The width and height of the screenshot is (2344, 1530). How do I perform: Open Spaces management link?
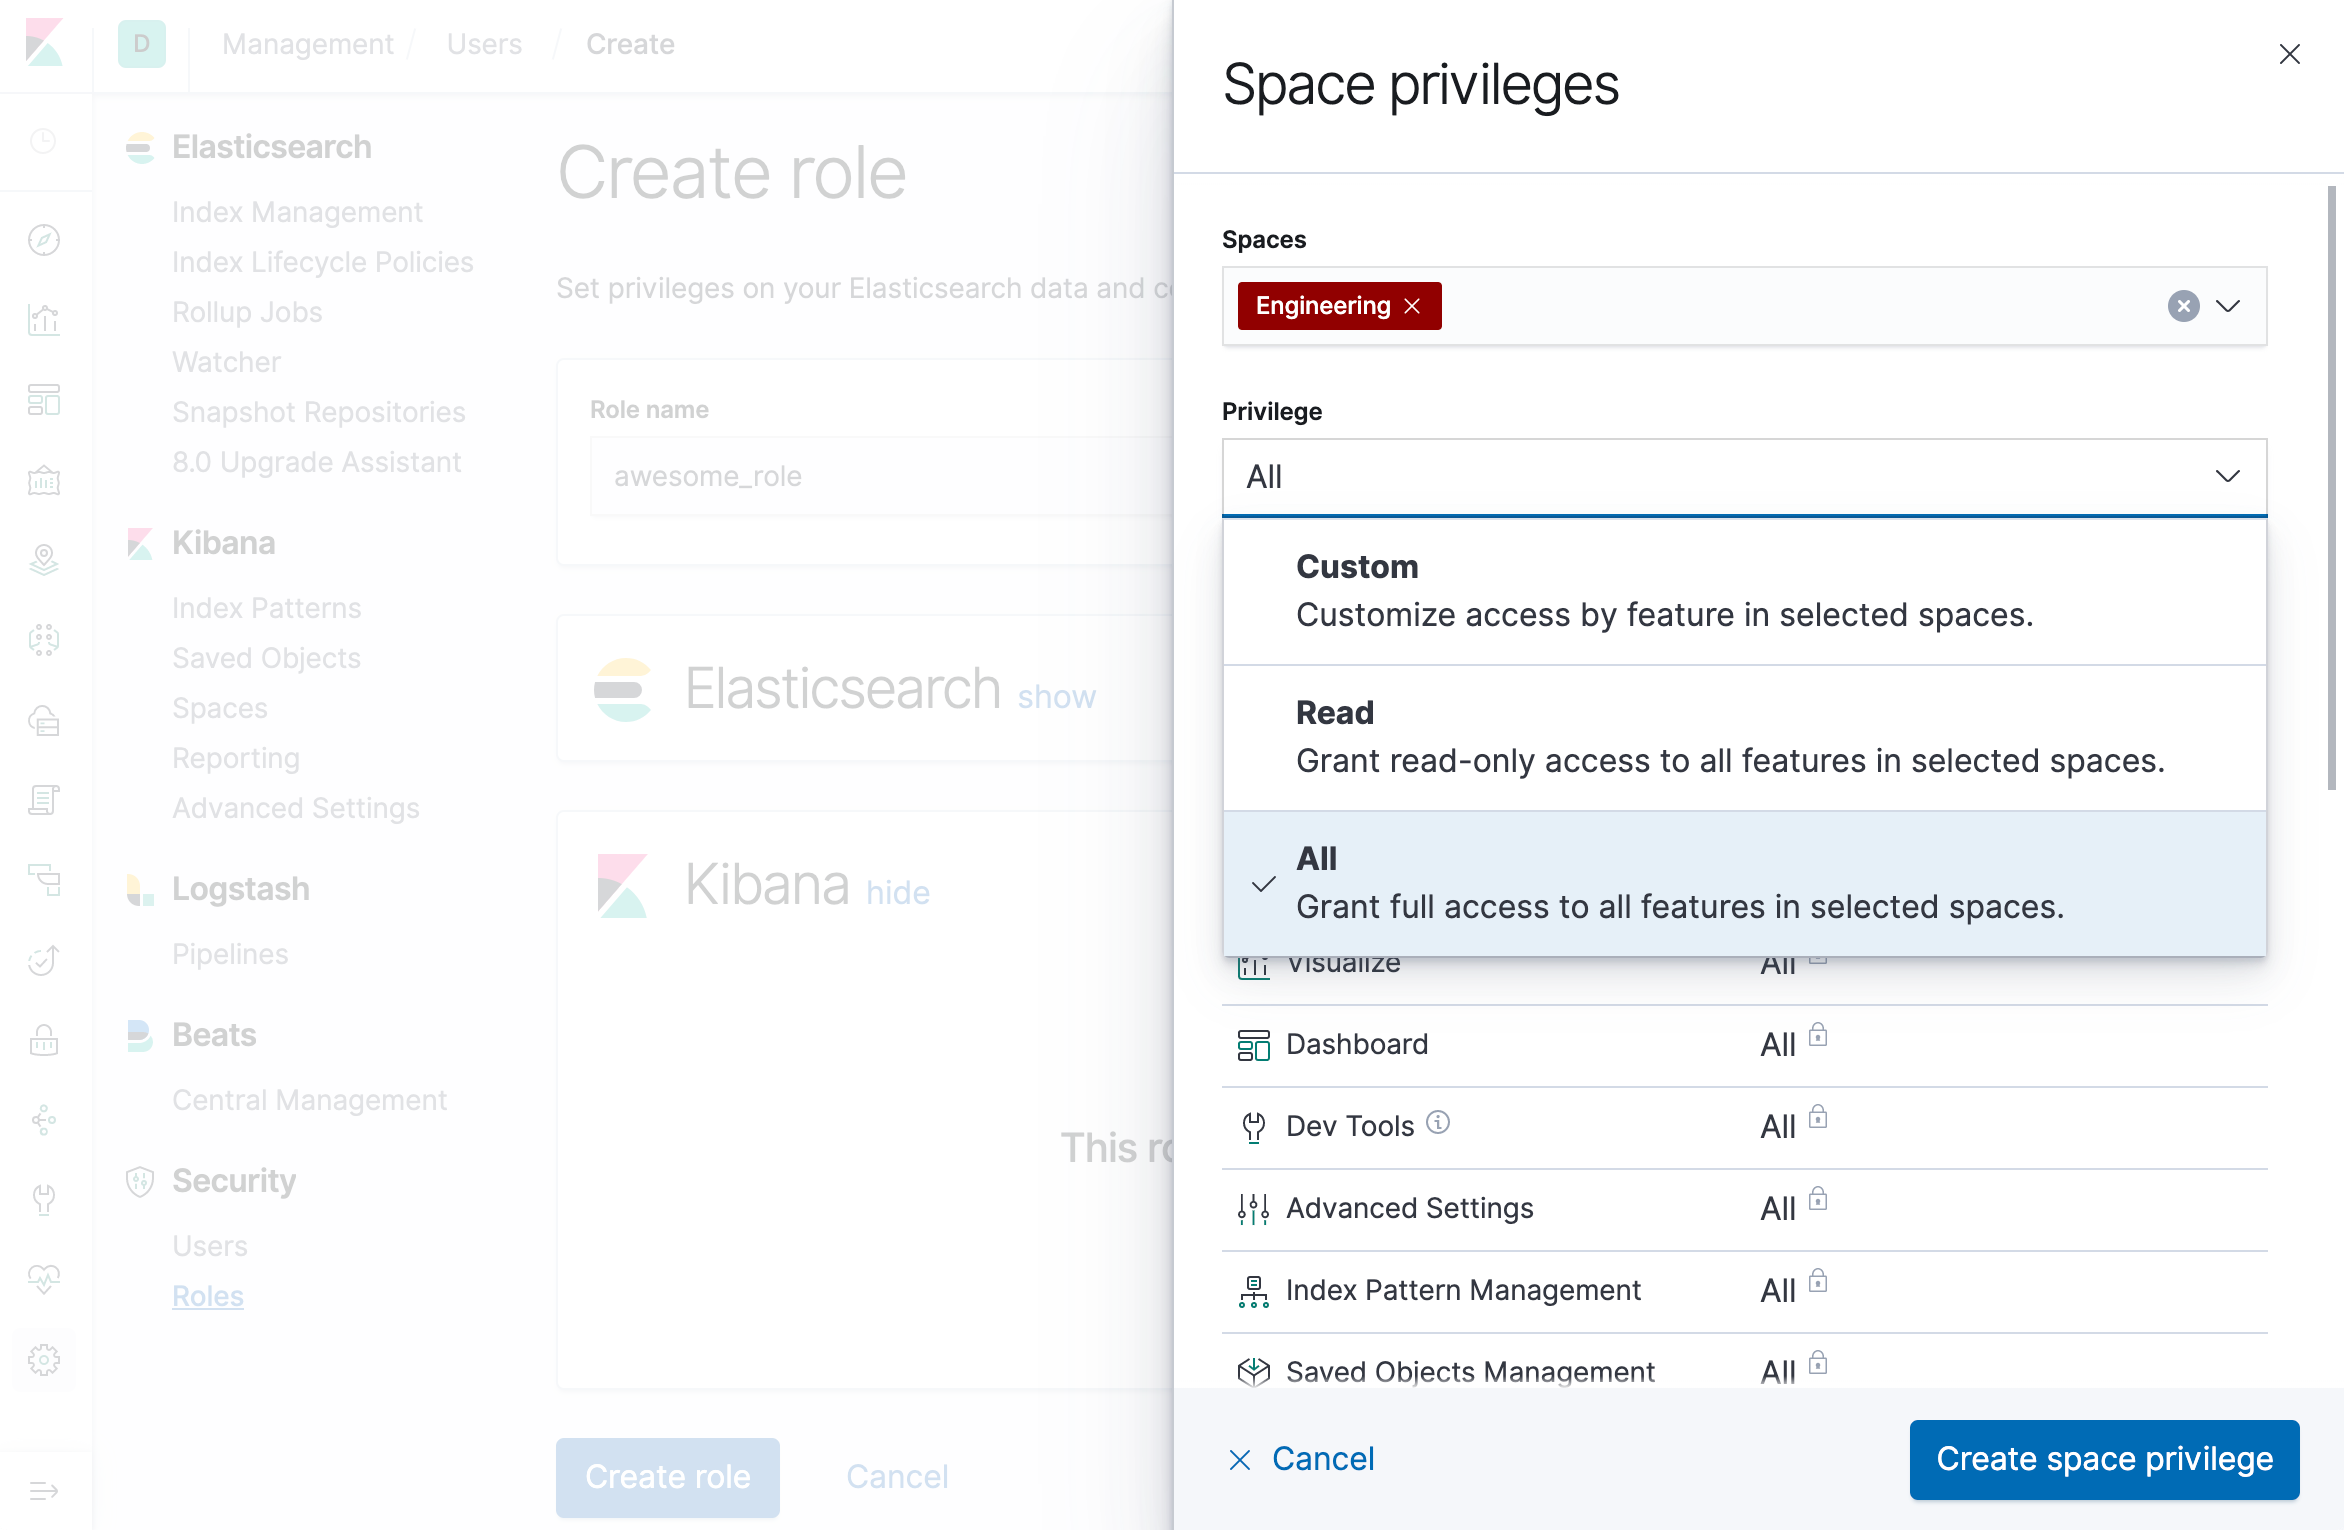220,708
